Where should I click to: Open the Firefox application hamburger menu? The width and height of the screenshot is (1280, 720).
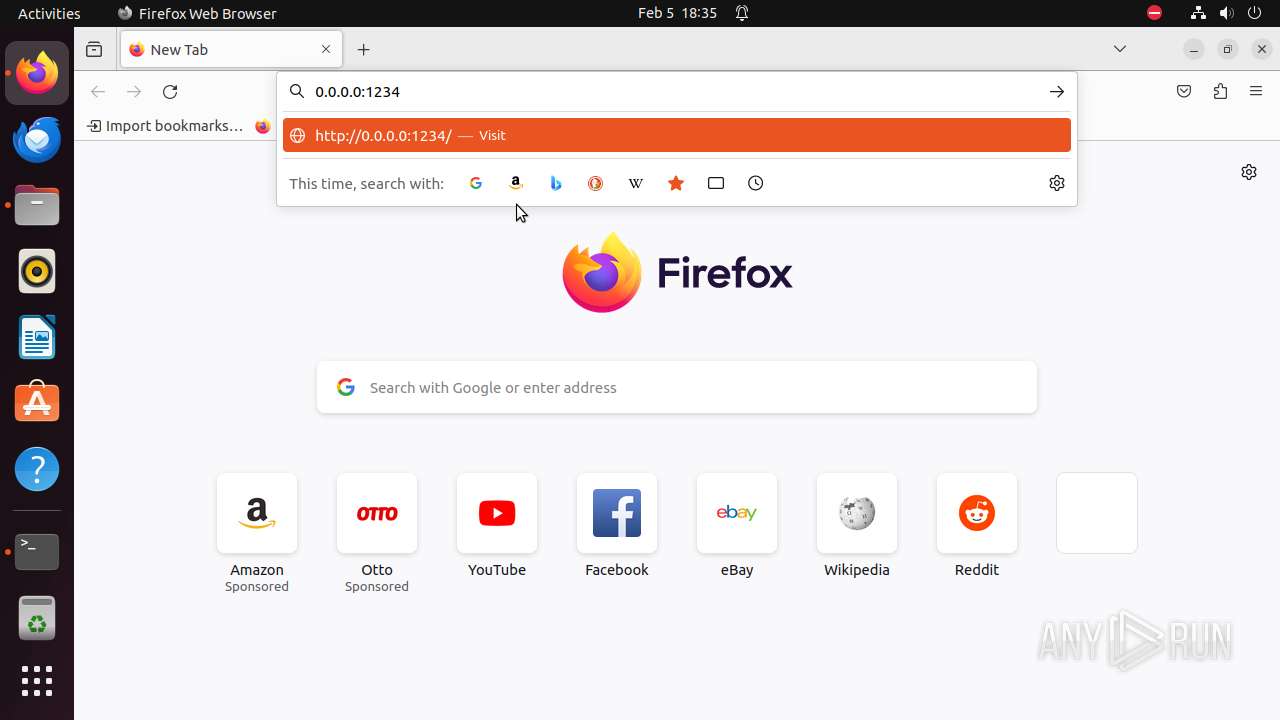point(1256,92)
